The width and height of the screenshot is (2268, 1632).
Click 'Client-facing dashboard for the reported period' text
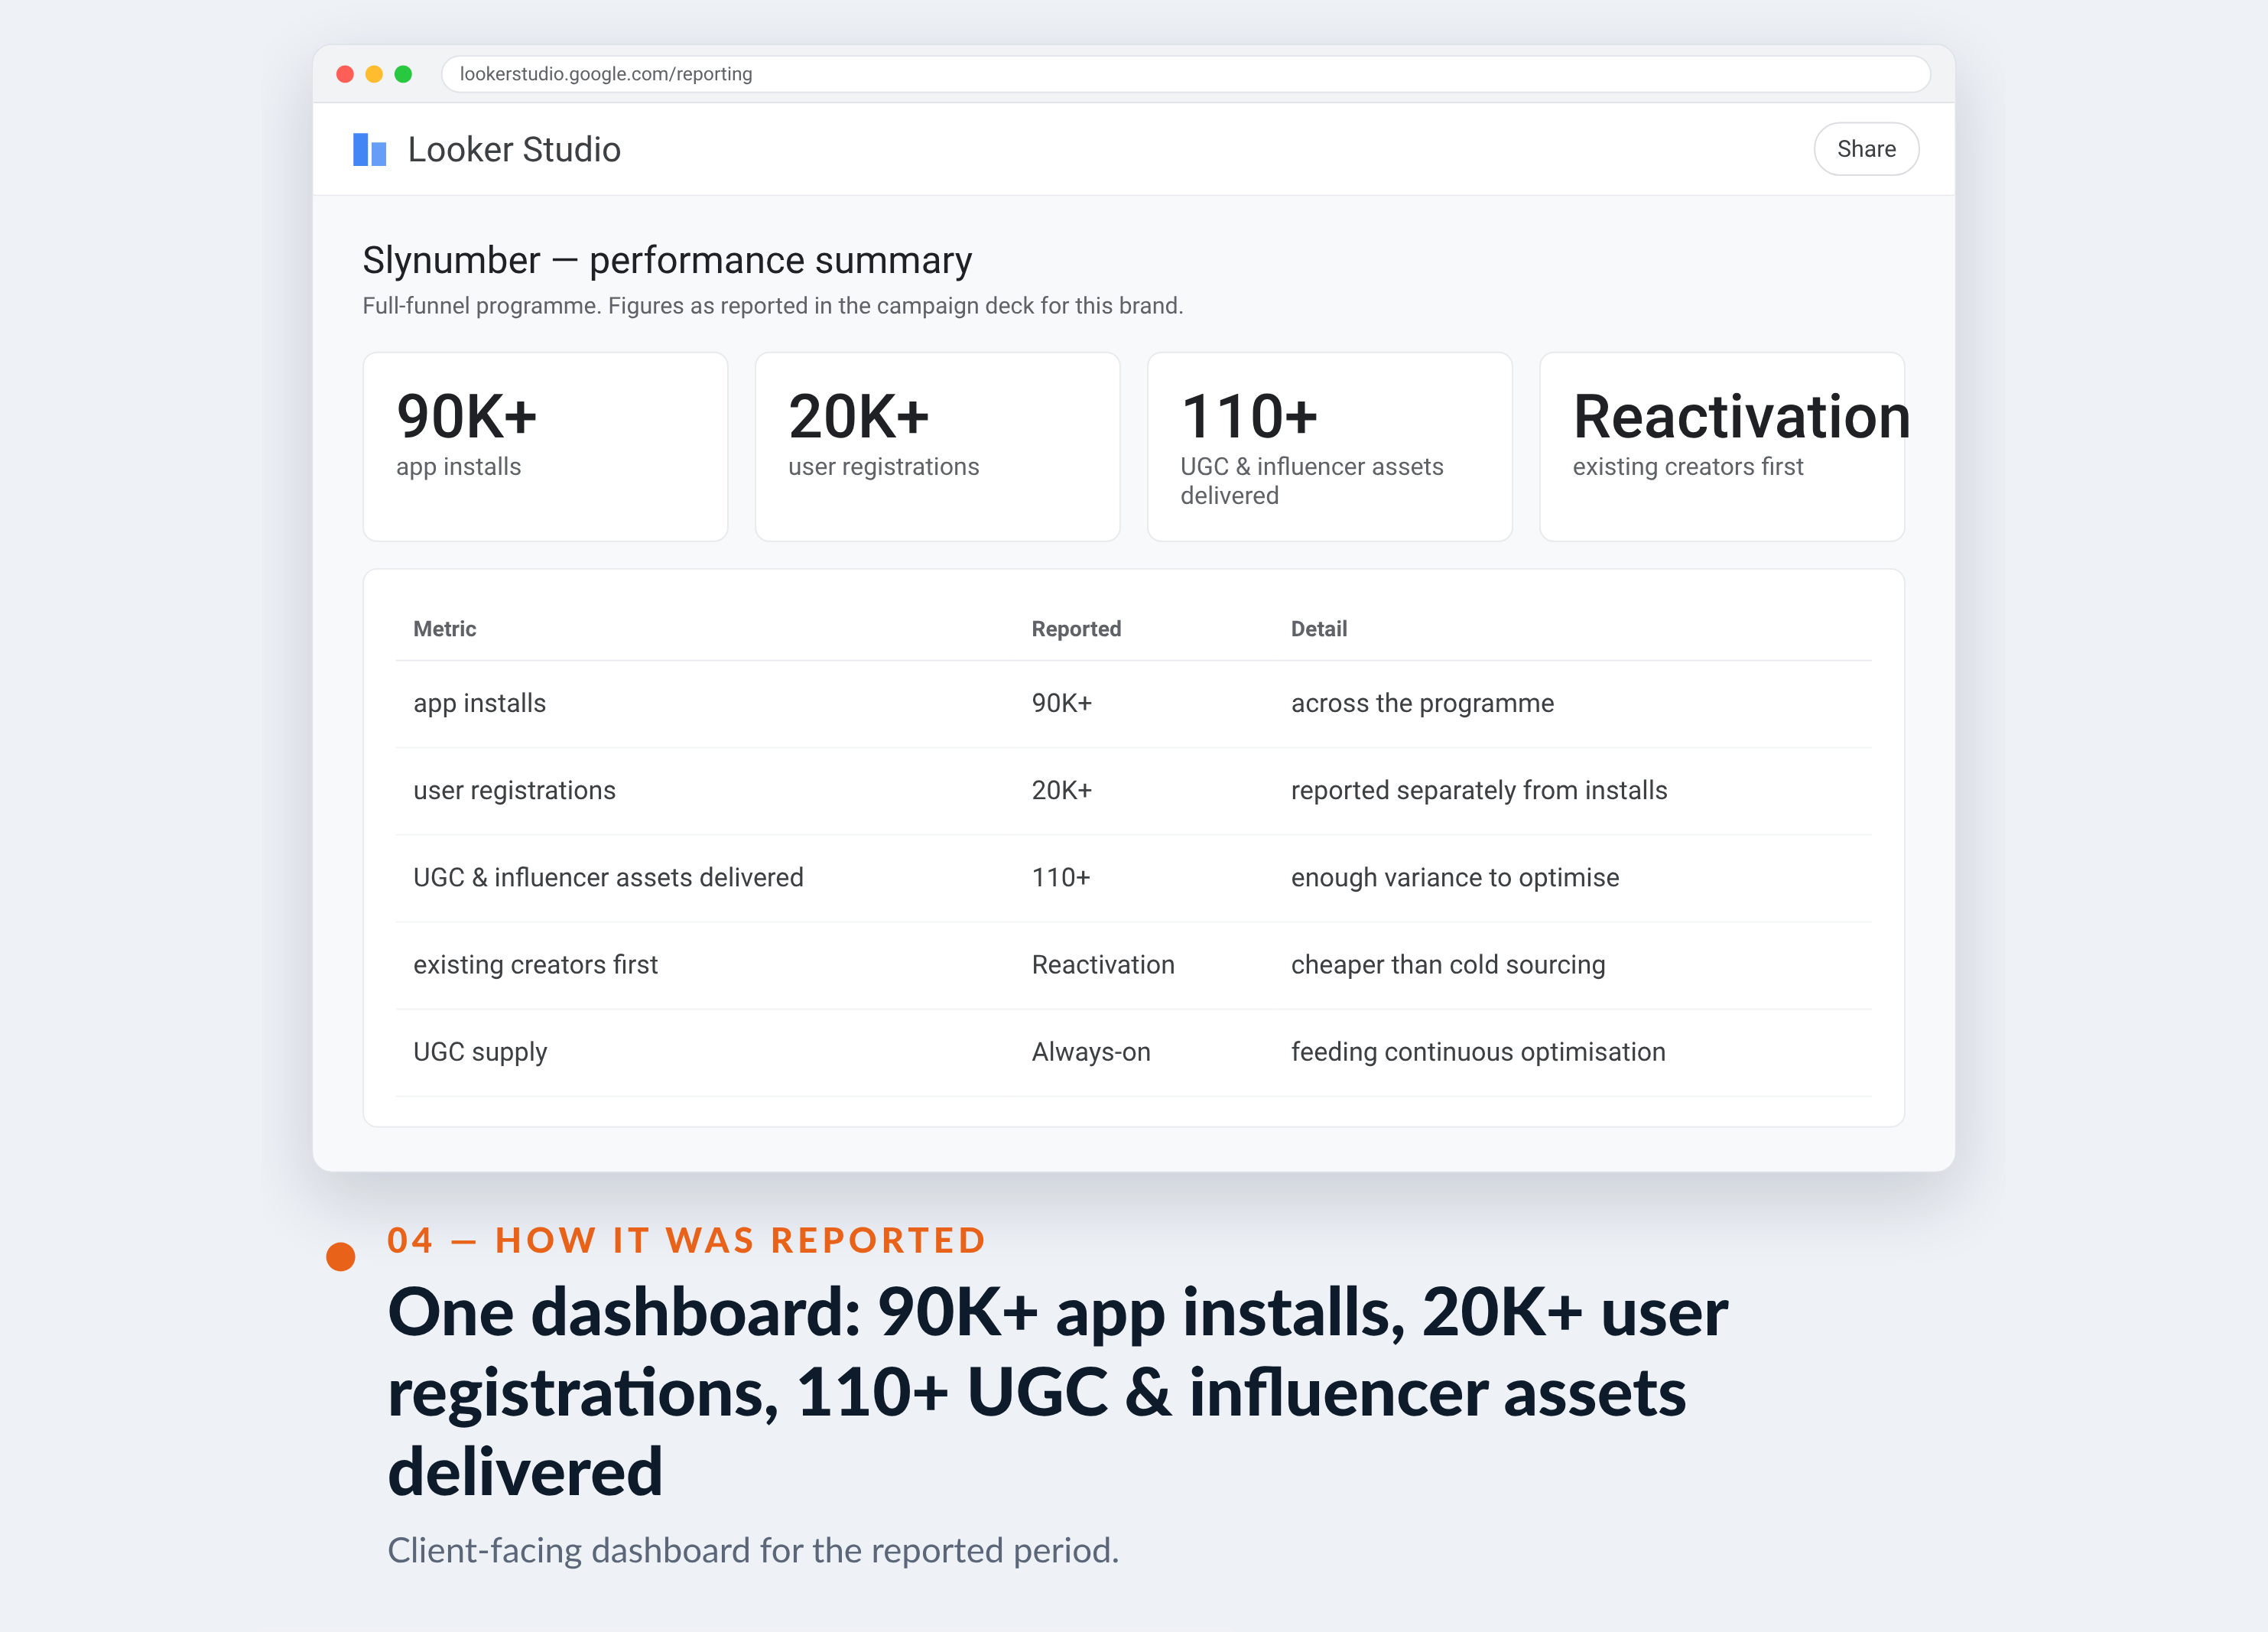[x=753, y=1551]
